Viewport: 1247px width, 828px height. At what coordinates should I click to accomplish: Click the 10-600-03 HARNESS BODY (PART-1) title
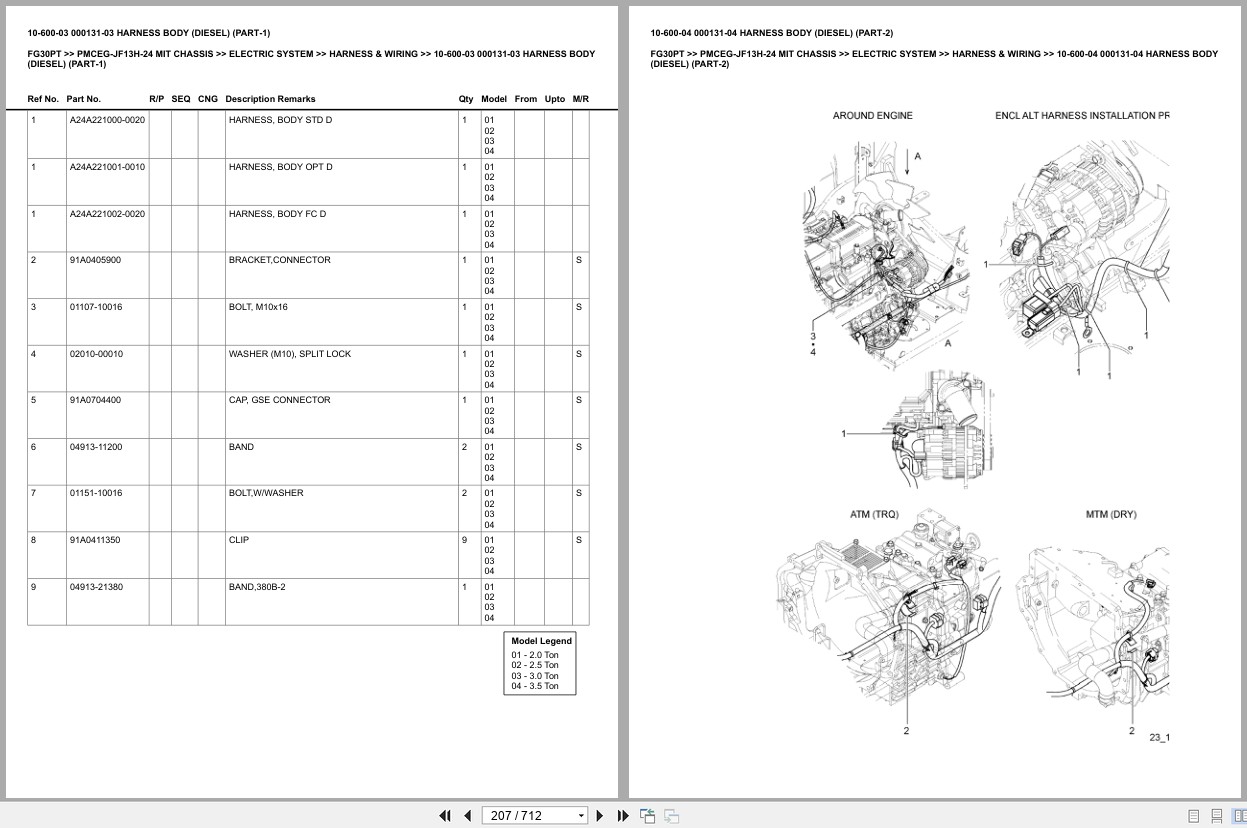(149, 33)
